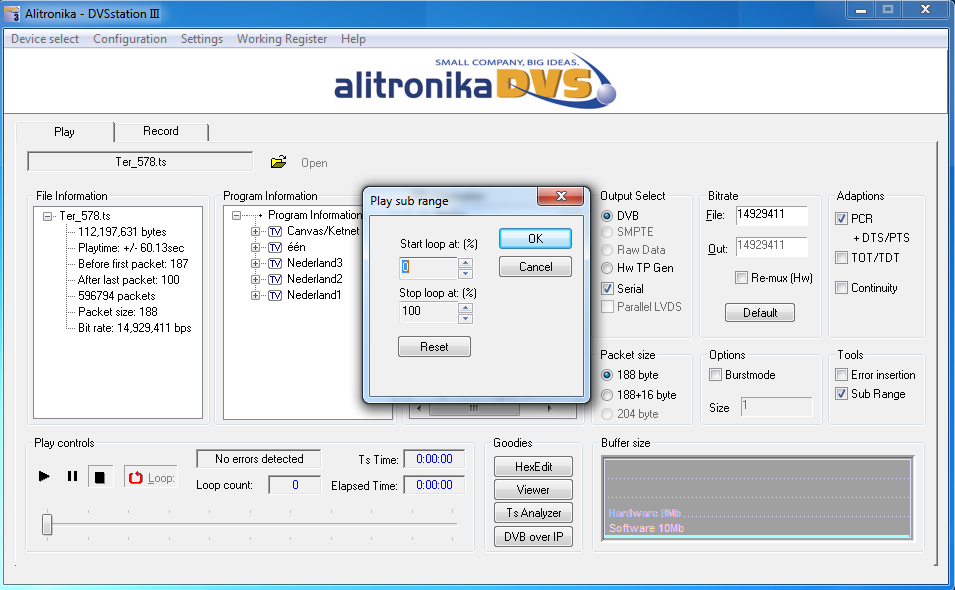Click OK in Play sub range dialog

coord(535,239)
